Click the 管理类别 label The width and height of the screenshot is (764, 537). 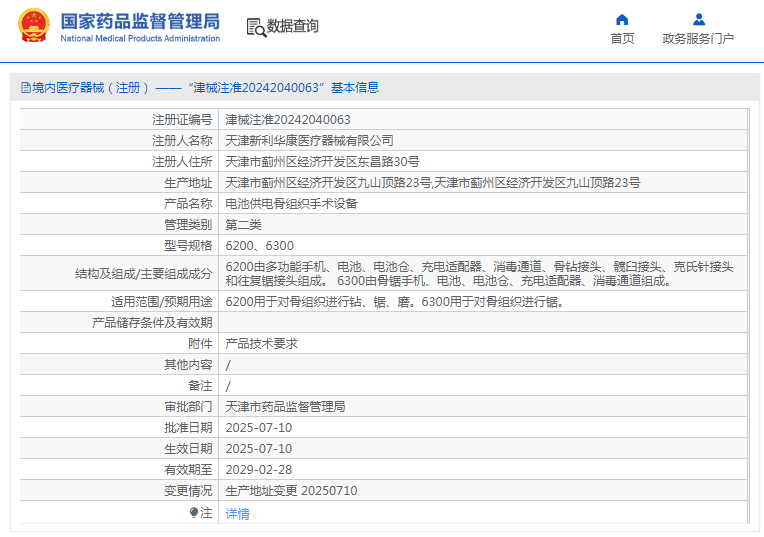pos(188,225)
